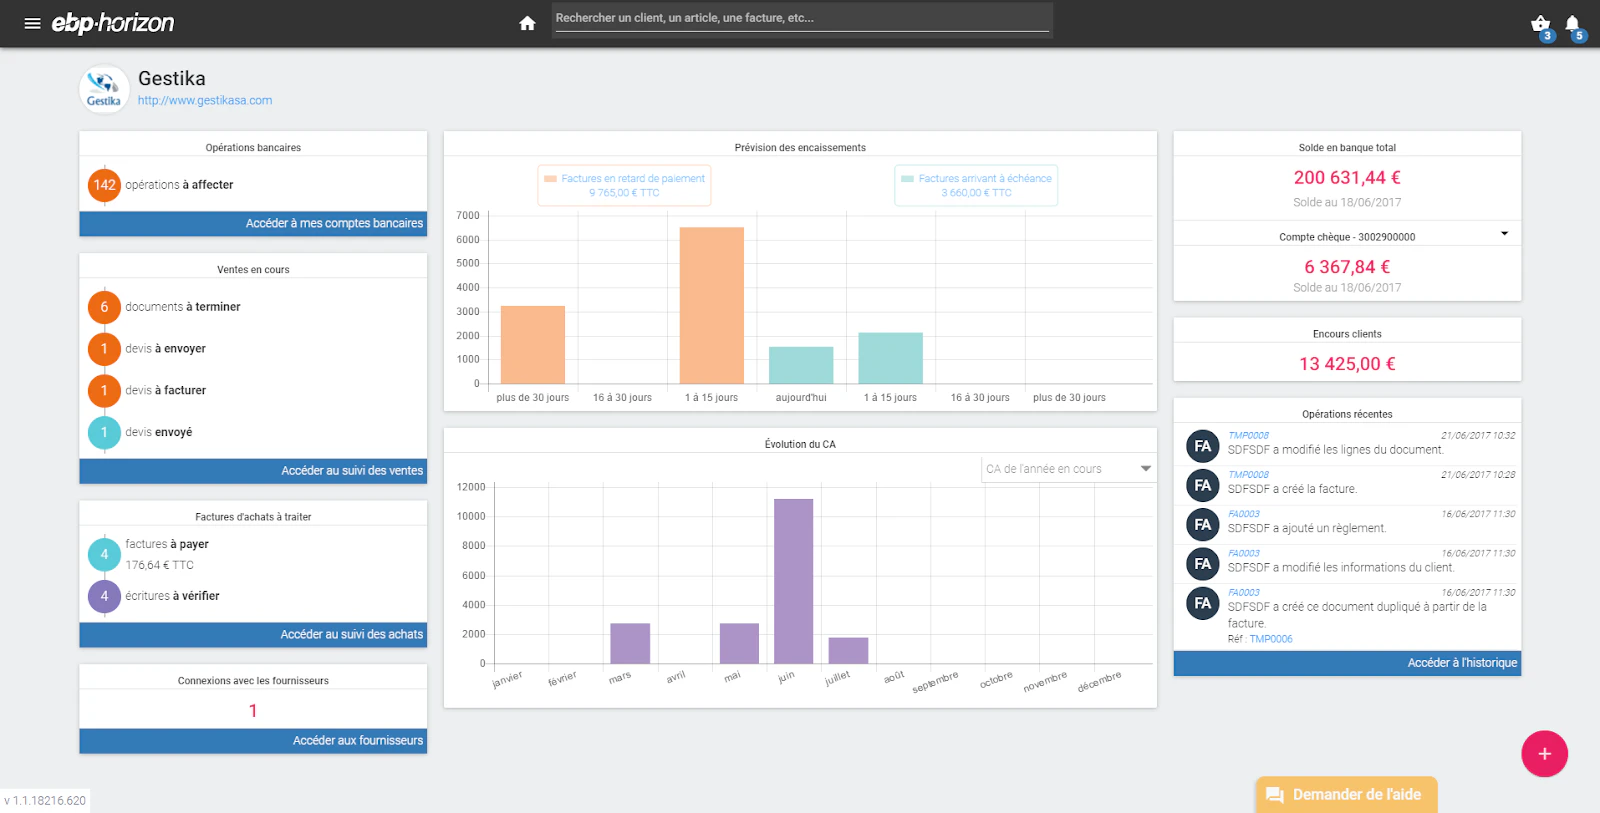The height and width of the screenshot is (813, 1600).
Task: Open the shopping basket icon
Action: coord(1540,23)
